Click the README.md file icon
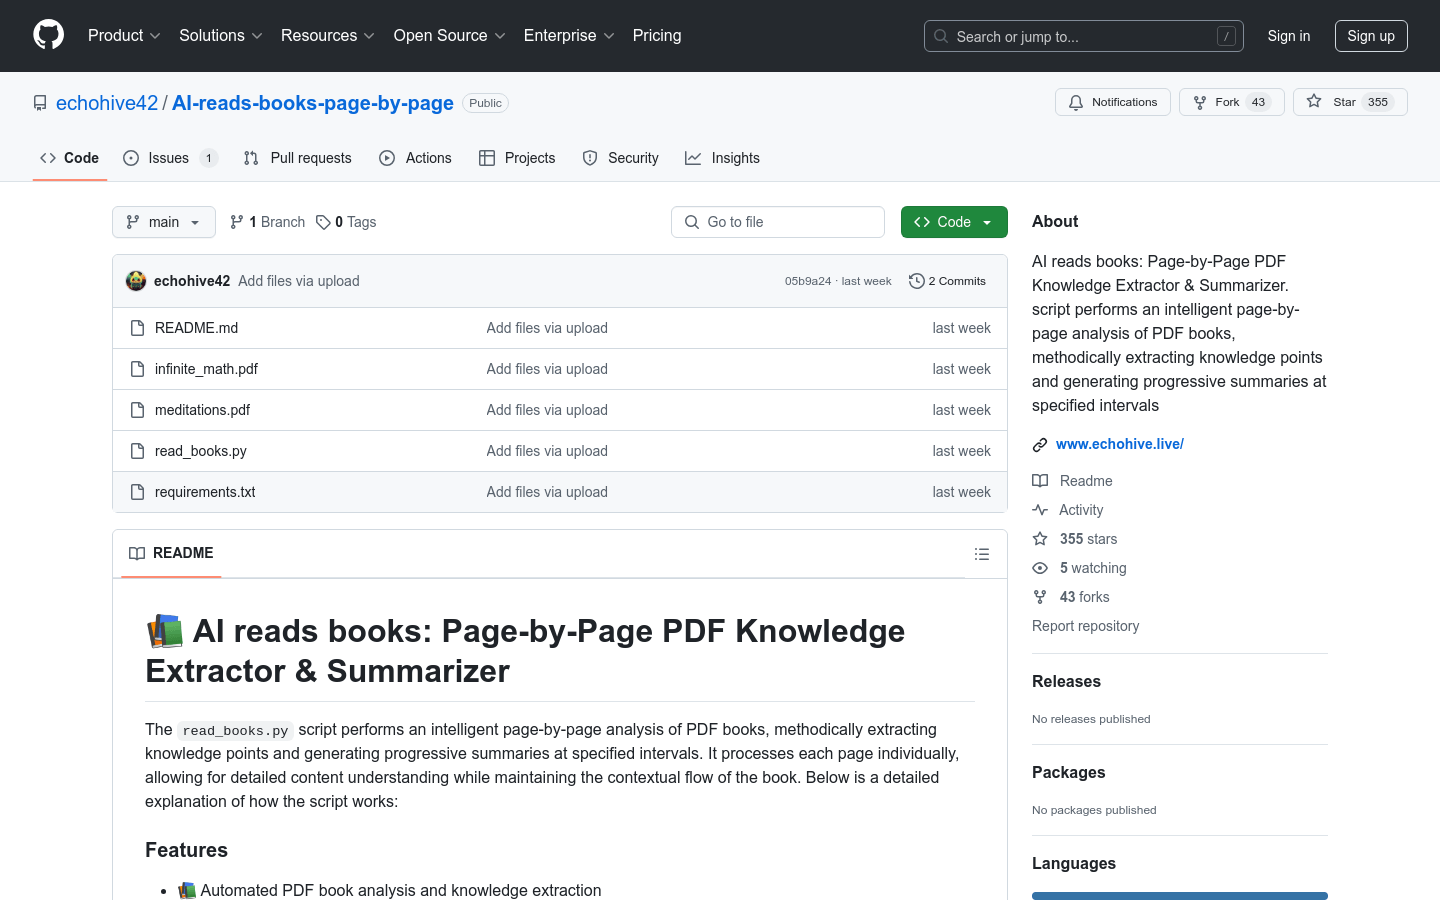The width and height of the screenshot is (1440, 900). (x=138, y=328)
